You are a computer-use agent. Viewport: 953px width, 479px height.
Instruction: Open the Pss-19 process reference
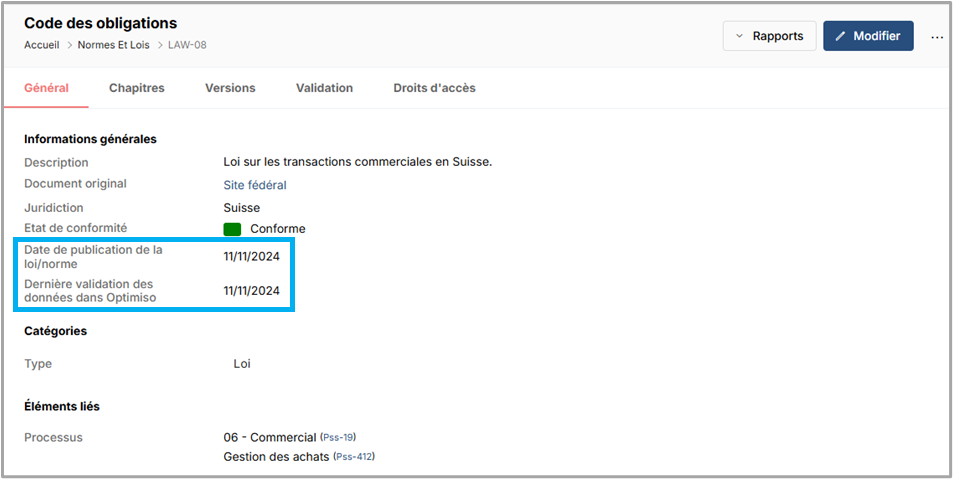[x=338, y=438]
